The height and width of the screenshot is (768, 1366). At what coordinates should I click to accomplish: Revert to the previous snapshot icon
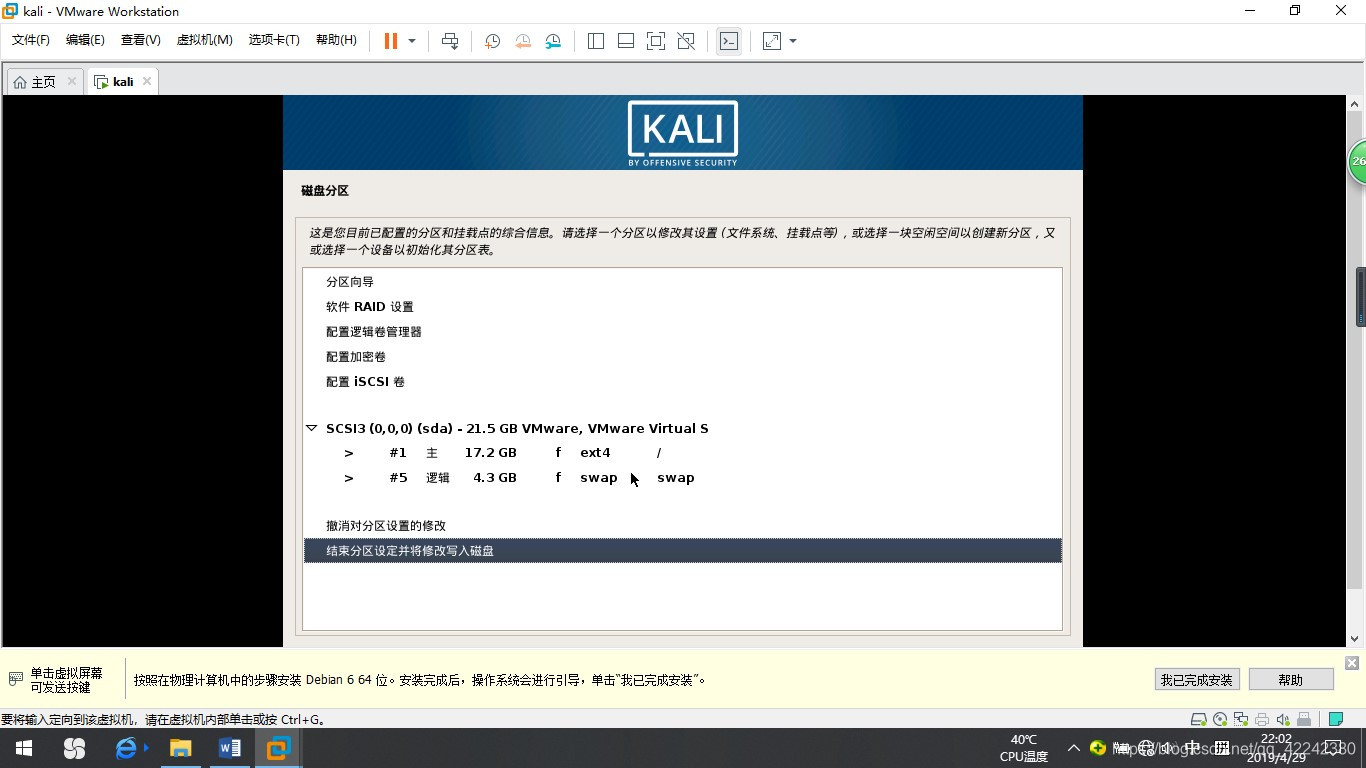tap(523, 41)
